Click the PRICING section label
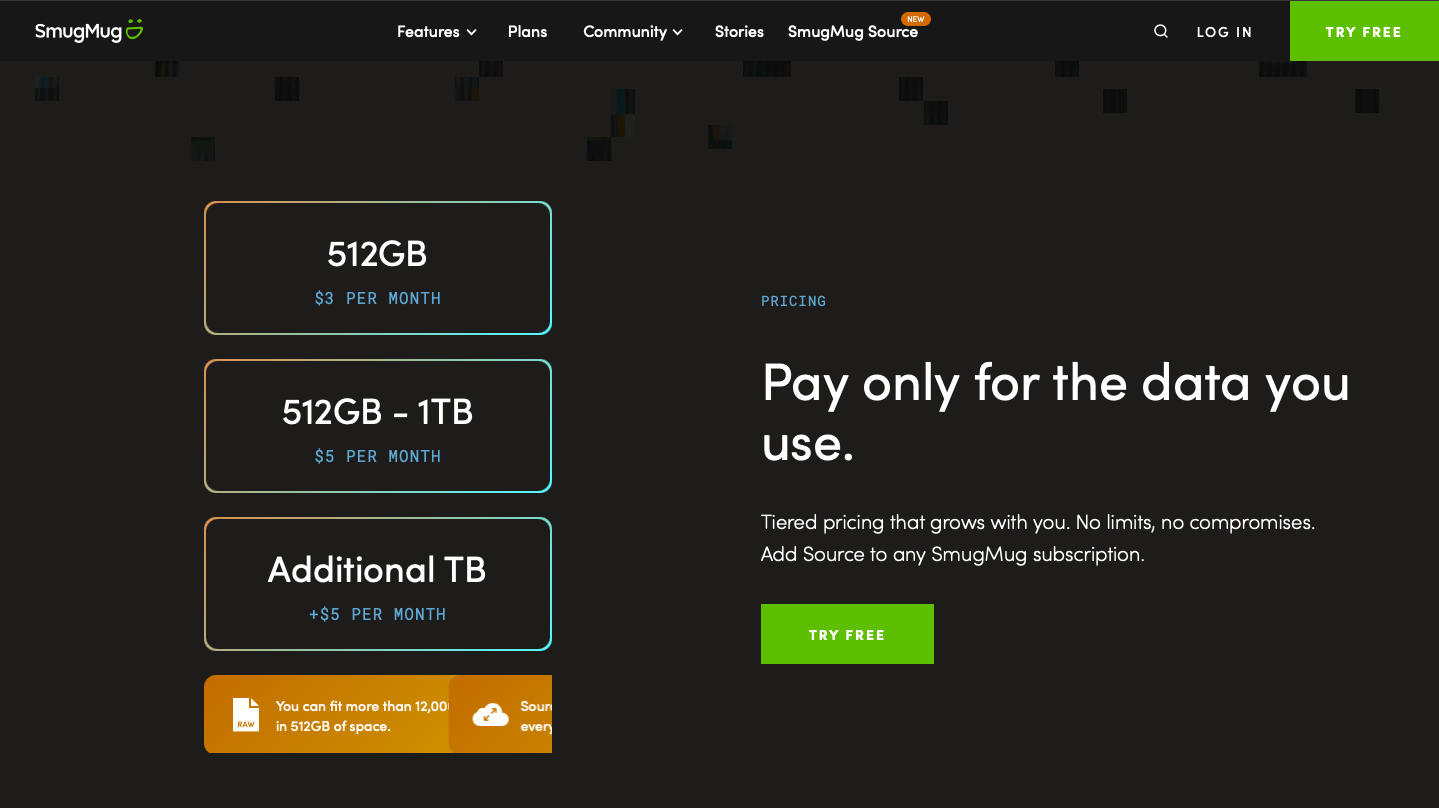The image size is (1439, 808). [x=793, y=301]
